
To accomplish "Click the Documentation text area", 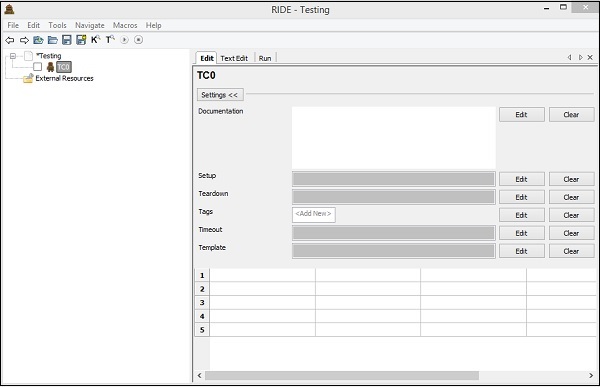I will point(394,138).
